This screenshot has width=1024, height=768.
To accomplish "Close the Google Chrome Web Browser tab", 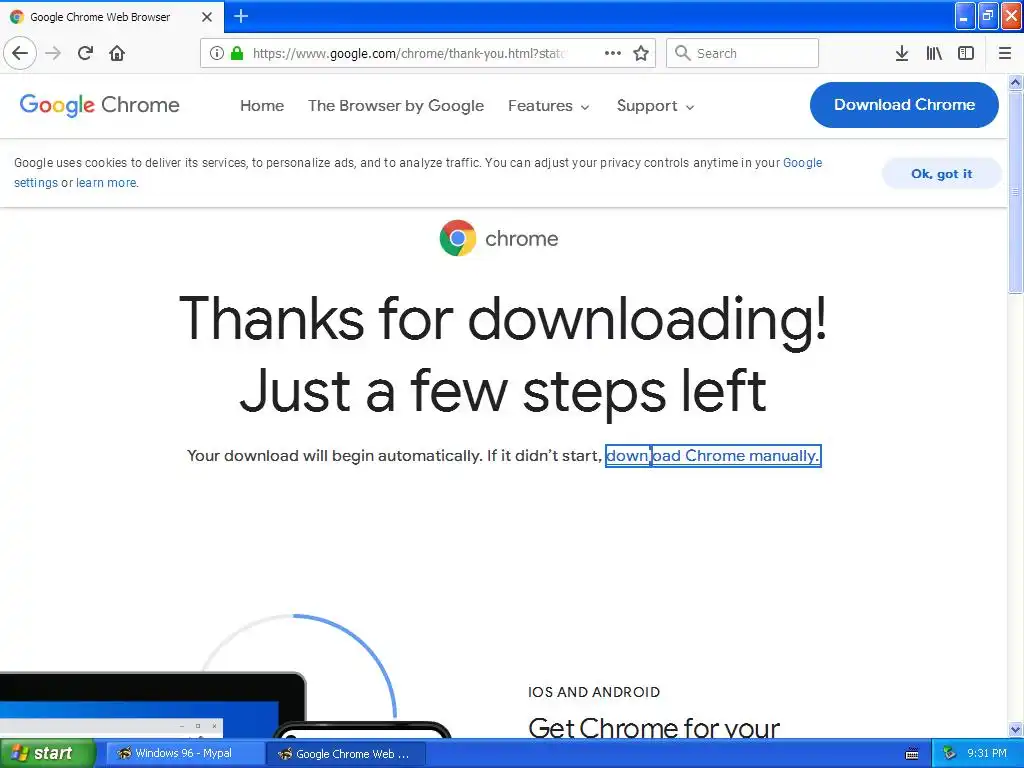I will pyautogui.click(x=207, y=17).
